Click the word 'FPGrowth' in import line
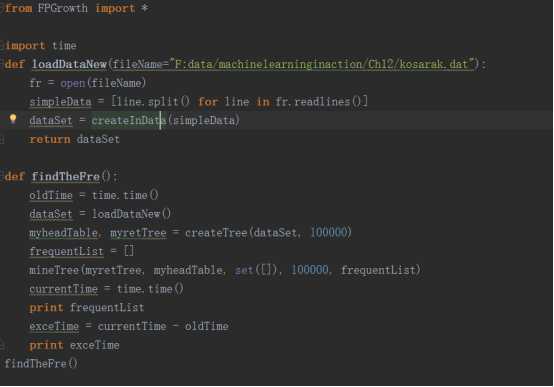The image size is (554, 387). pyautogui.click(x=63, y=8)
